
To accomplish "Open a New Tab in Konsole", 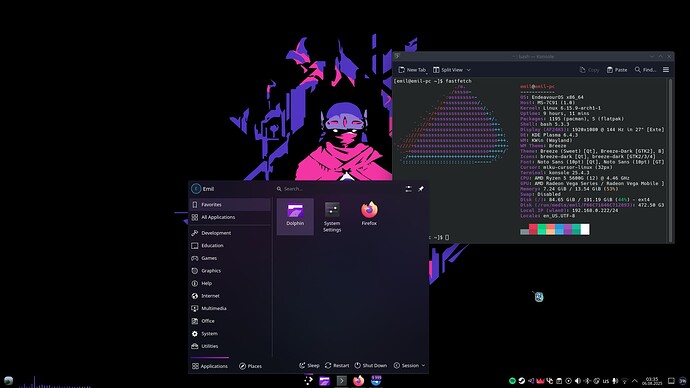I will (412, 70).
